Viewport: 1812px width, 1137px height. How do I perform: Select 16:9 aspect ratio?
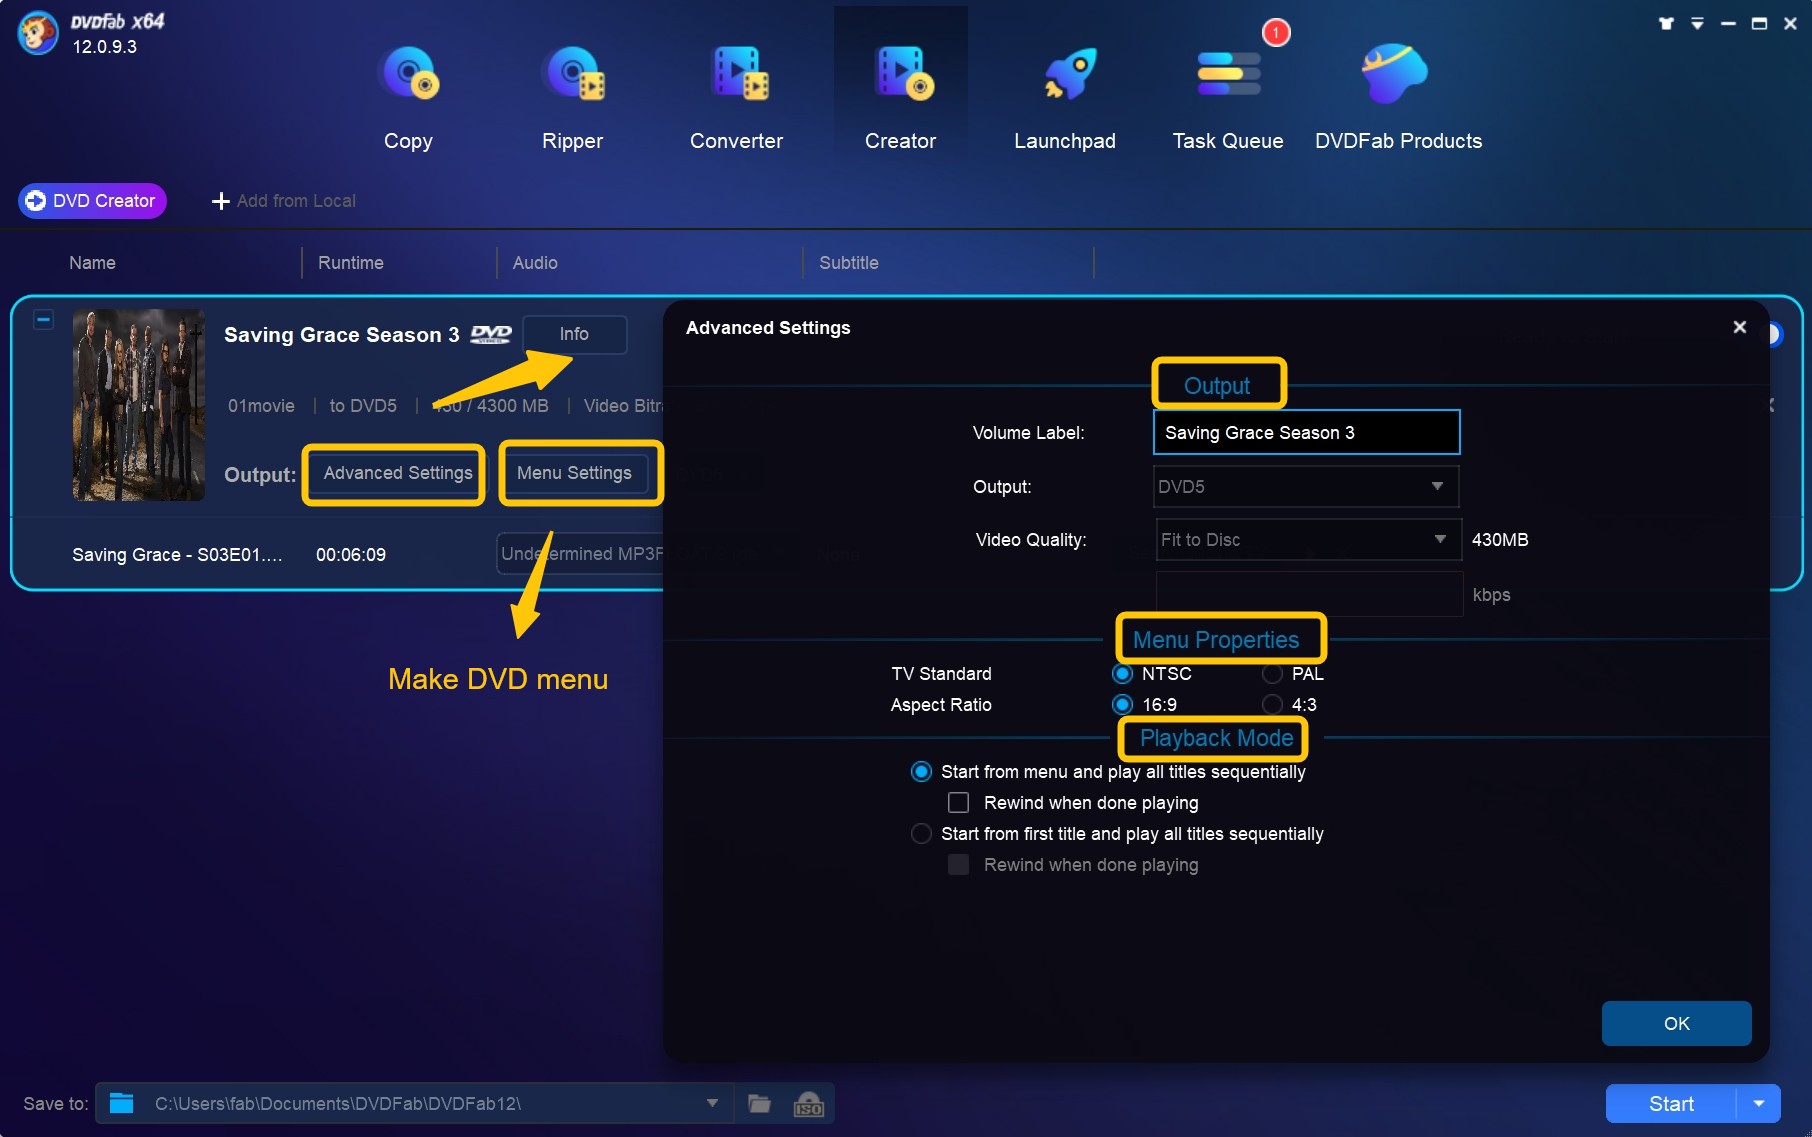[1123, 705]
